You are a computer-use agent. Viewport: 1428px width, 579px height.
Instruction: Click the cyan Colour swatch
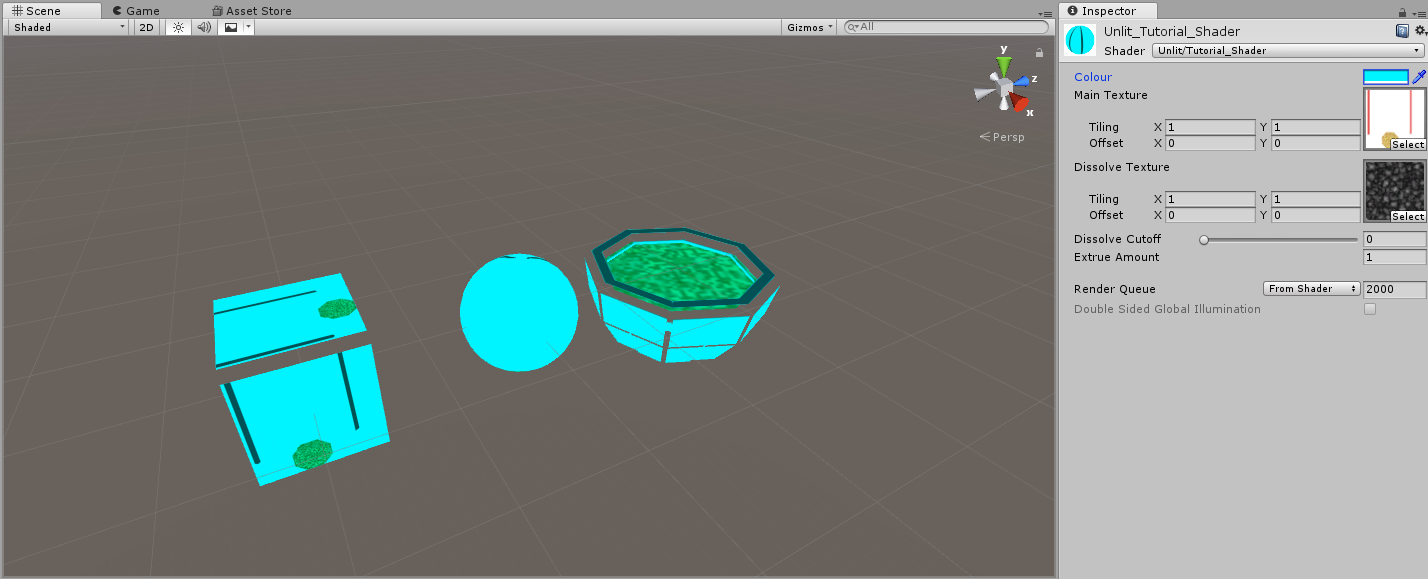point(1388,76)
